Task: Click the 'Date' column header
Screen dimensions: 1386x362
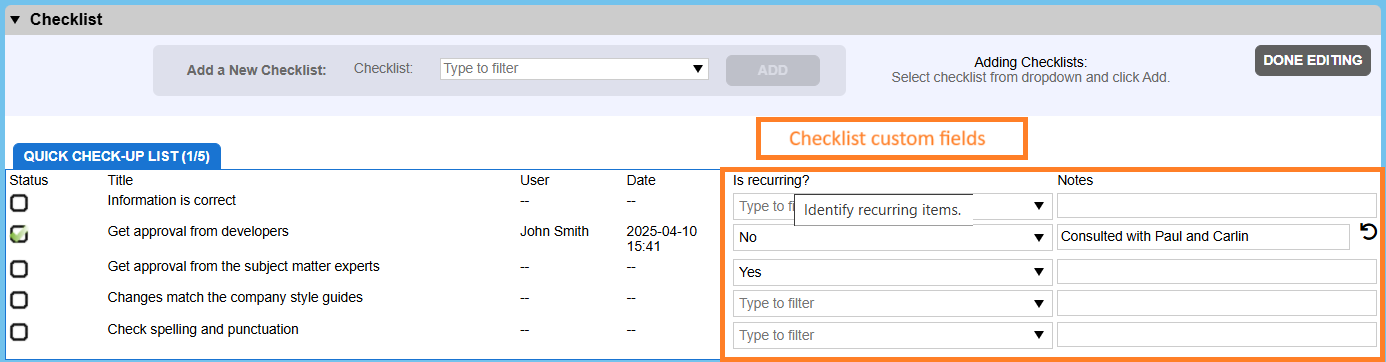Action: tap(641, 181)
